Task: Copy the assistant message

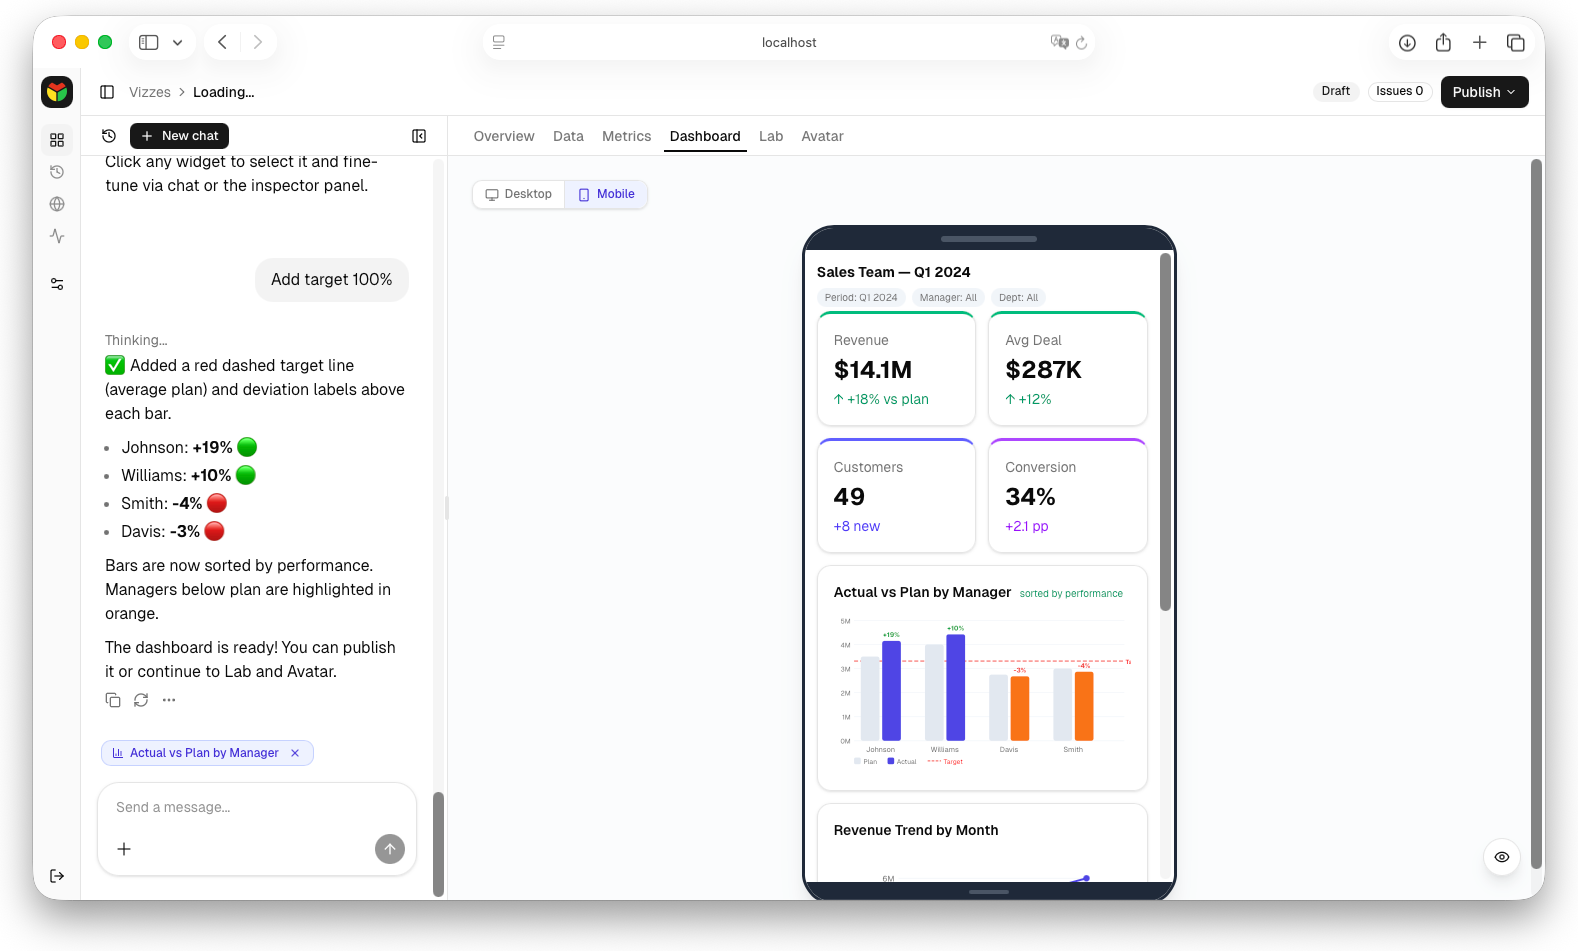Action: [113, 700]
